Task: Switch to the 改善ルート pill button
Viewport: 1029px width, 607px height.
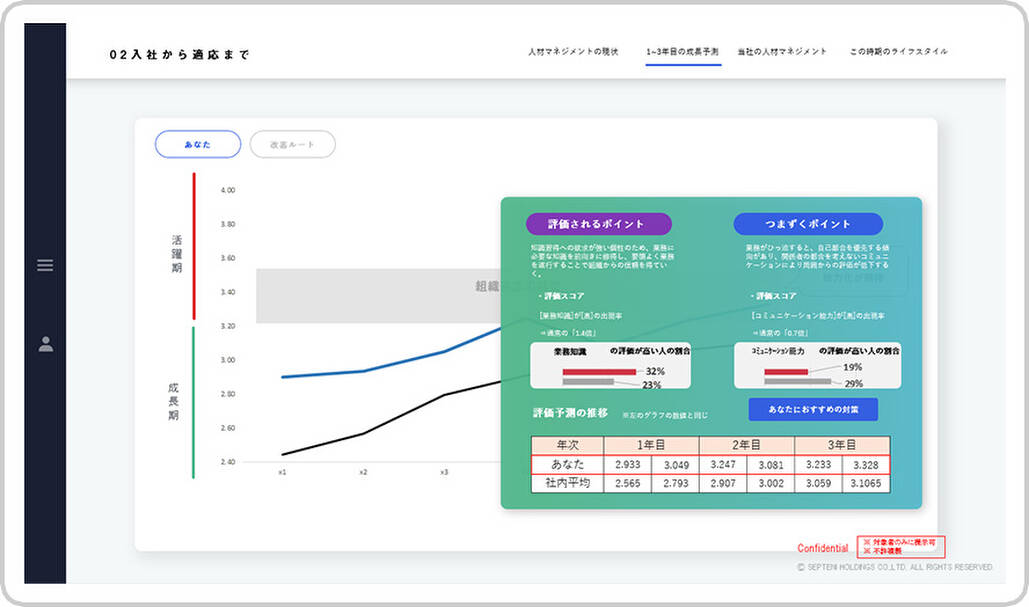Action: click(x=293, y=144)
